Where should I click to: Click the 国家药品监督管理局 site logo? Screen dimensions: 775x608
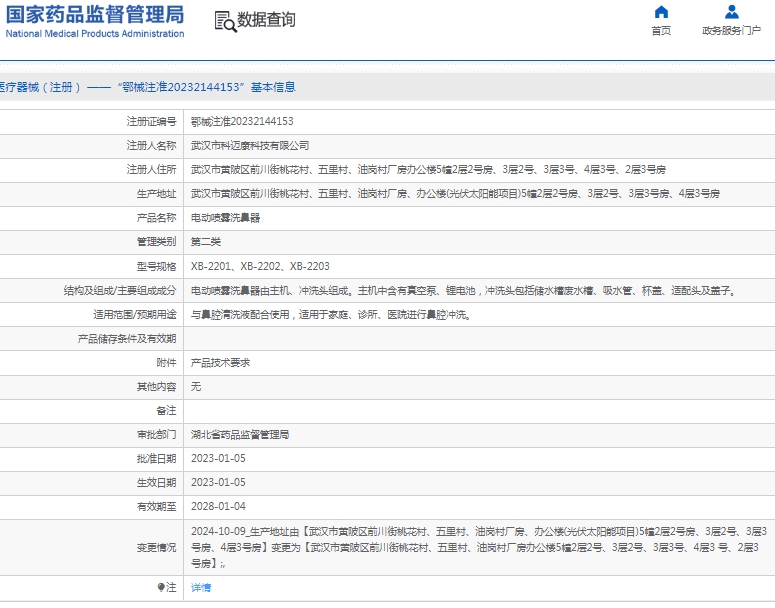[95, 15]
